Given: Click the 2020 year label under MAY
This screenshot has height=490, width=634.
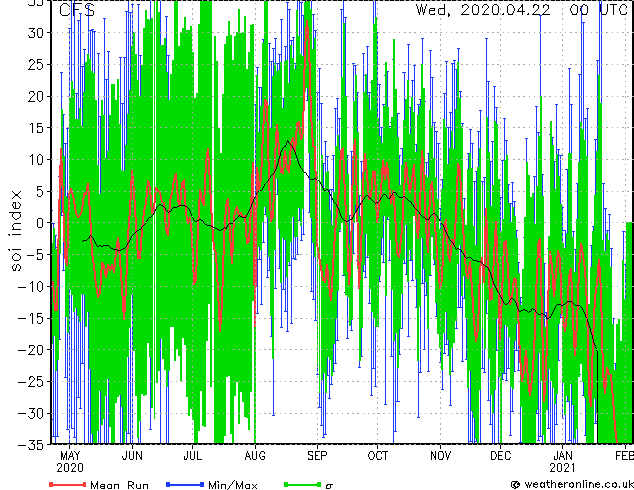Looking at the screenshot, I should tap(70, 468).
